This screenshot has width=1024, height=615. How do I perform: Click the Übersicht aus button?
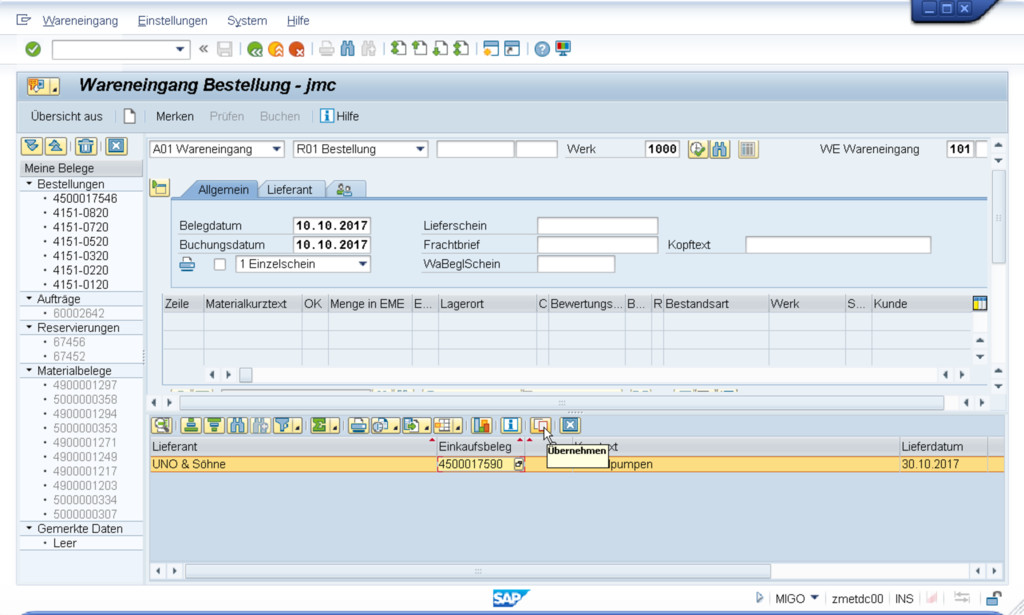[x=66, y=116]
